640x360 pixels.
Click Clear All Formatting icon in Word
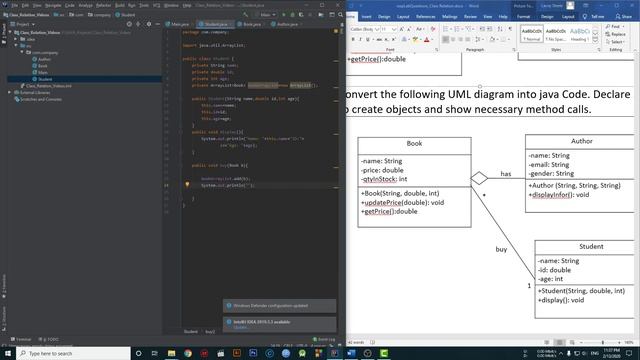433,29
